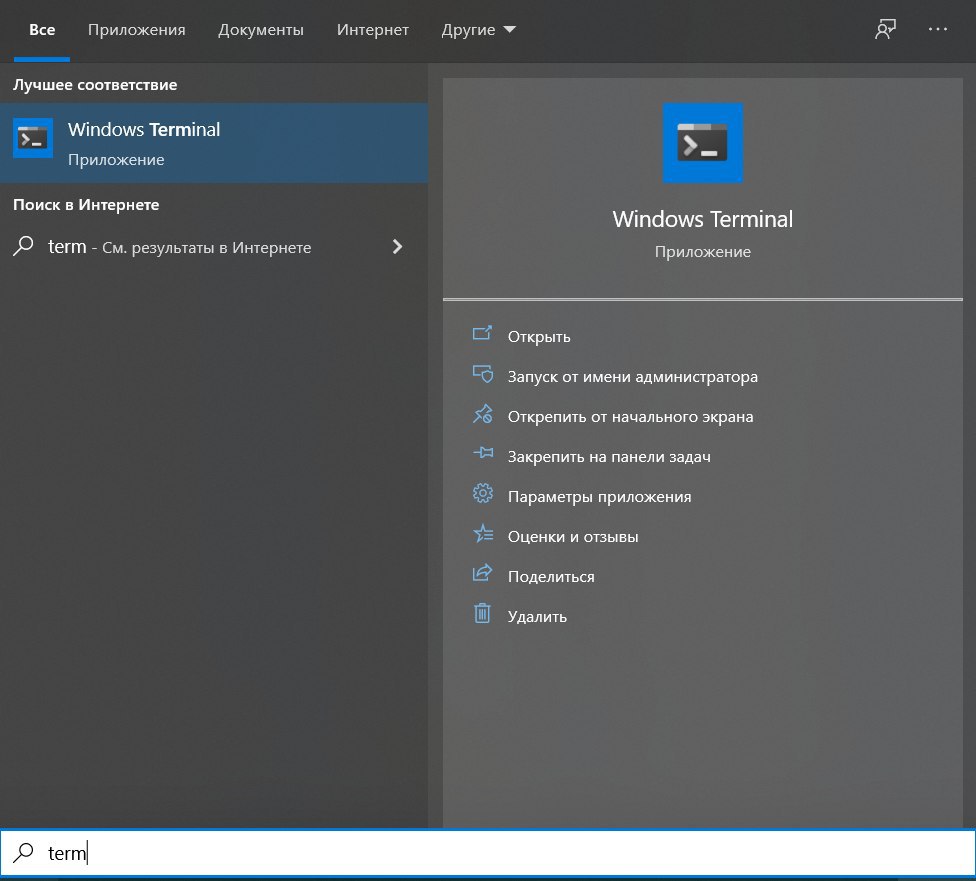Click the Windows Terminal icon in best match
This screenshot has width=976, height=881.
32,138
